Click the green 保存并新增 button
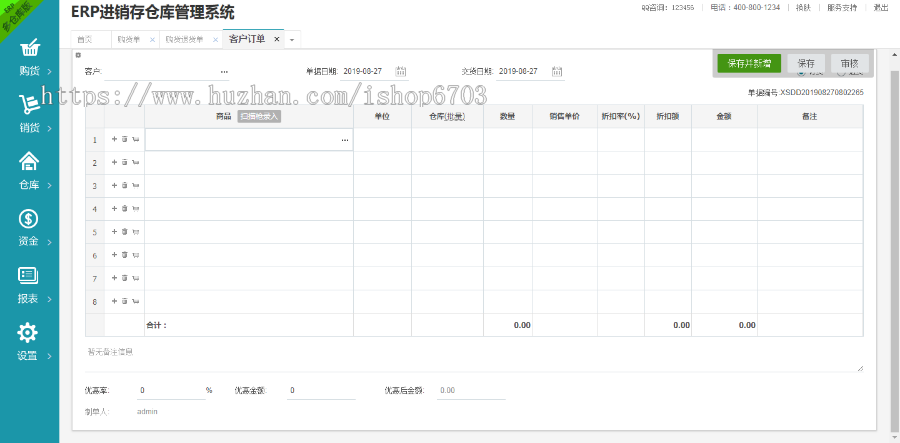 748,63
